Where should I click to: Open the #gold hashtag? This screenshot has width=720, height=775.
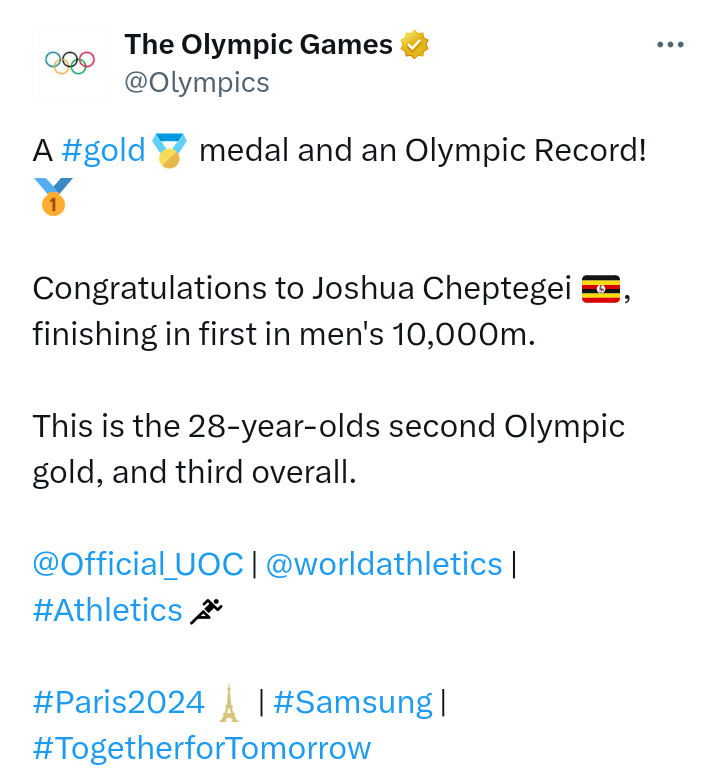103,150
